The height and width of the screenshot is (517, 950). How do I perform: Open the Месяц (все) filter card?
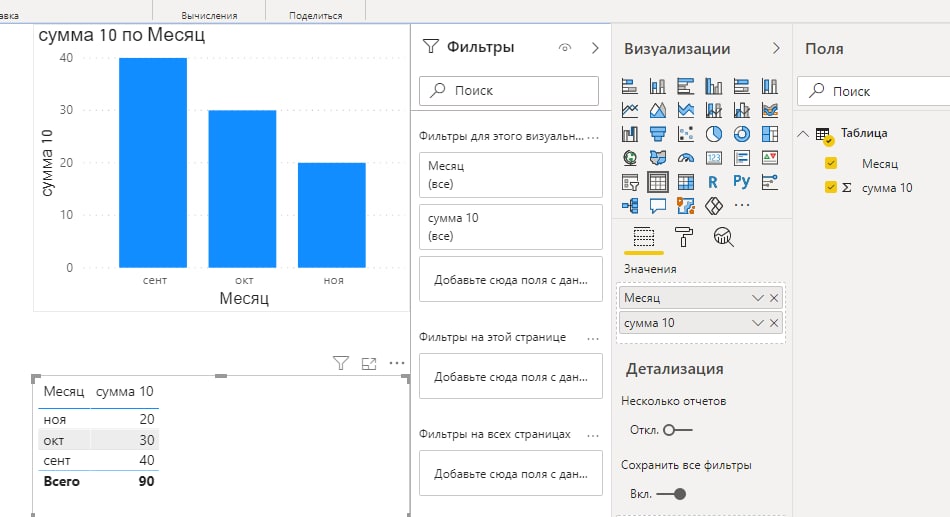[x=511, y=175]
